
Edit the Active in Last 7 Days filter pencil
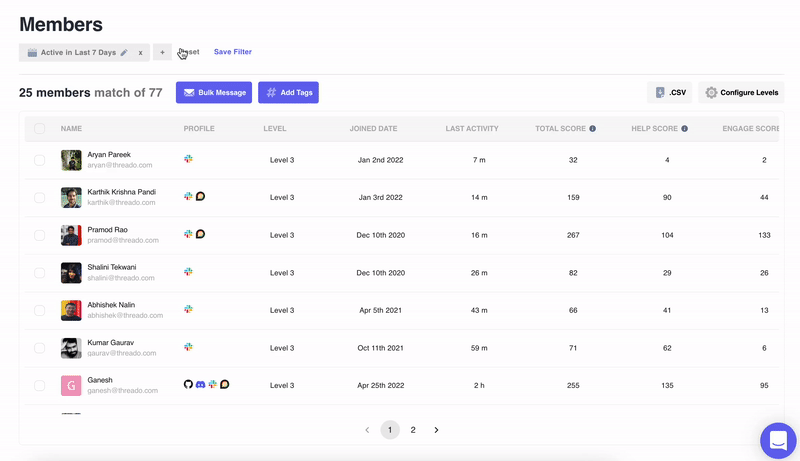[x=124, y=53]
